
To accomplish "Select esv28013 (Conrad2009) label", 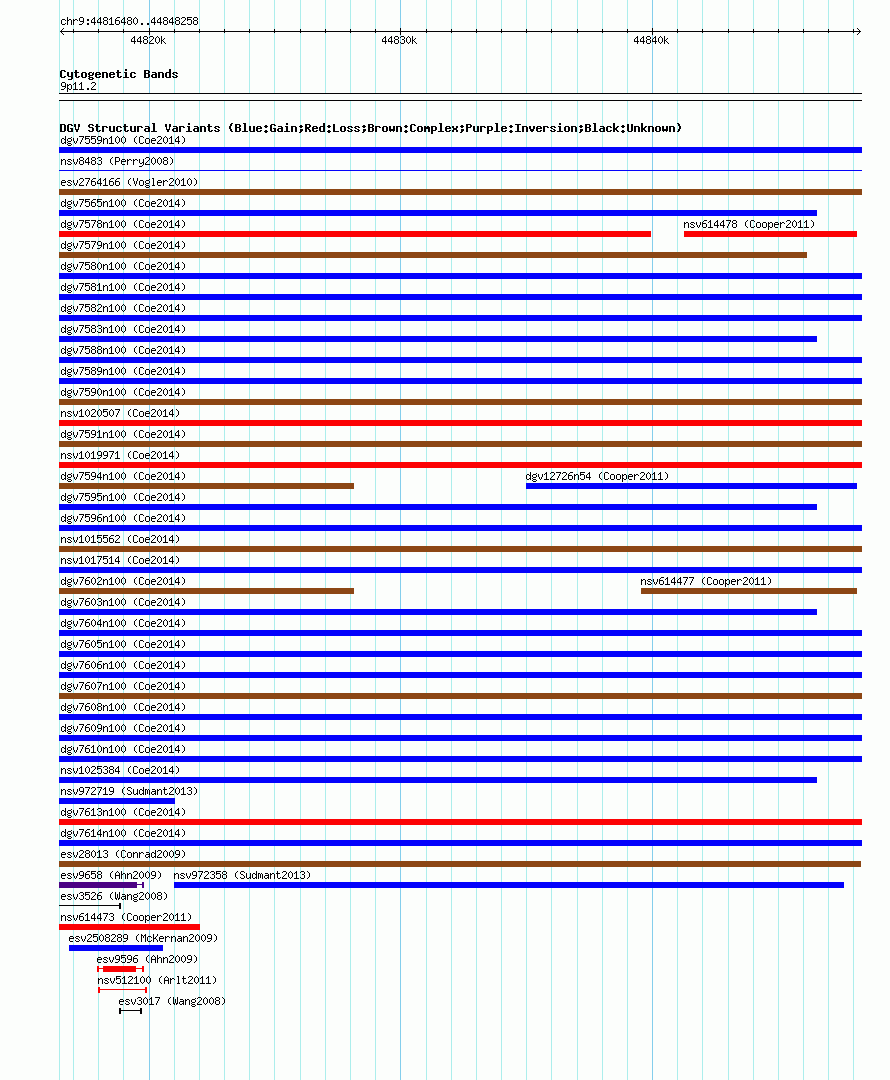I will click(x=123, y=855).
